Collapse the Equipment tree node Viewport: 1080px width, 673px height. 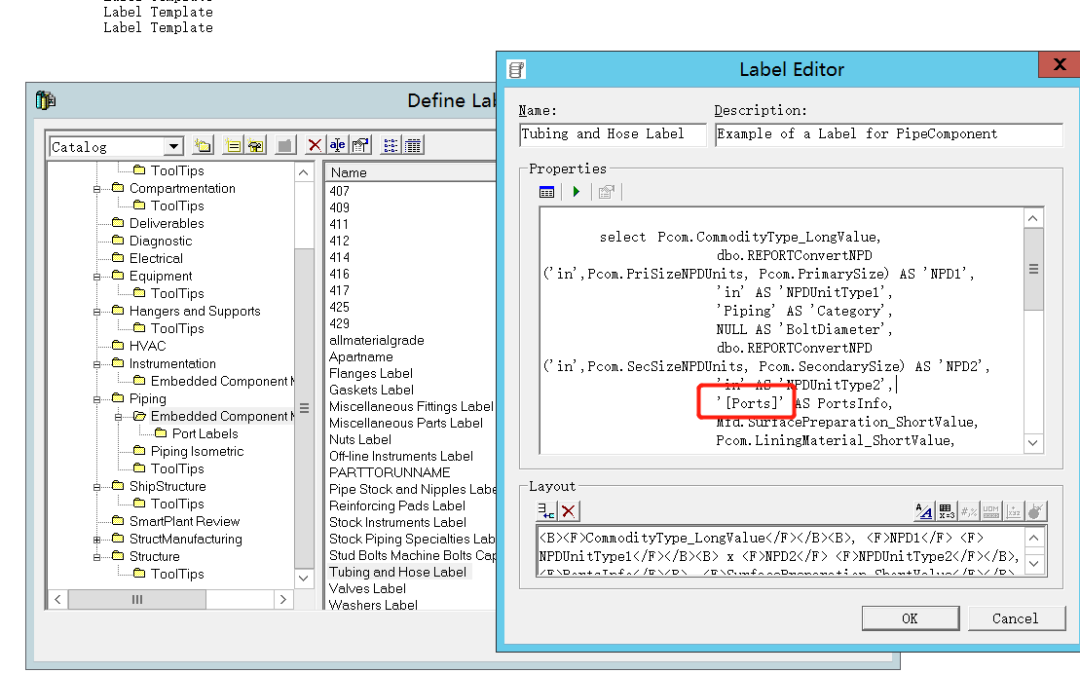pos(97,276)
